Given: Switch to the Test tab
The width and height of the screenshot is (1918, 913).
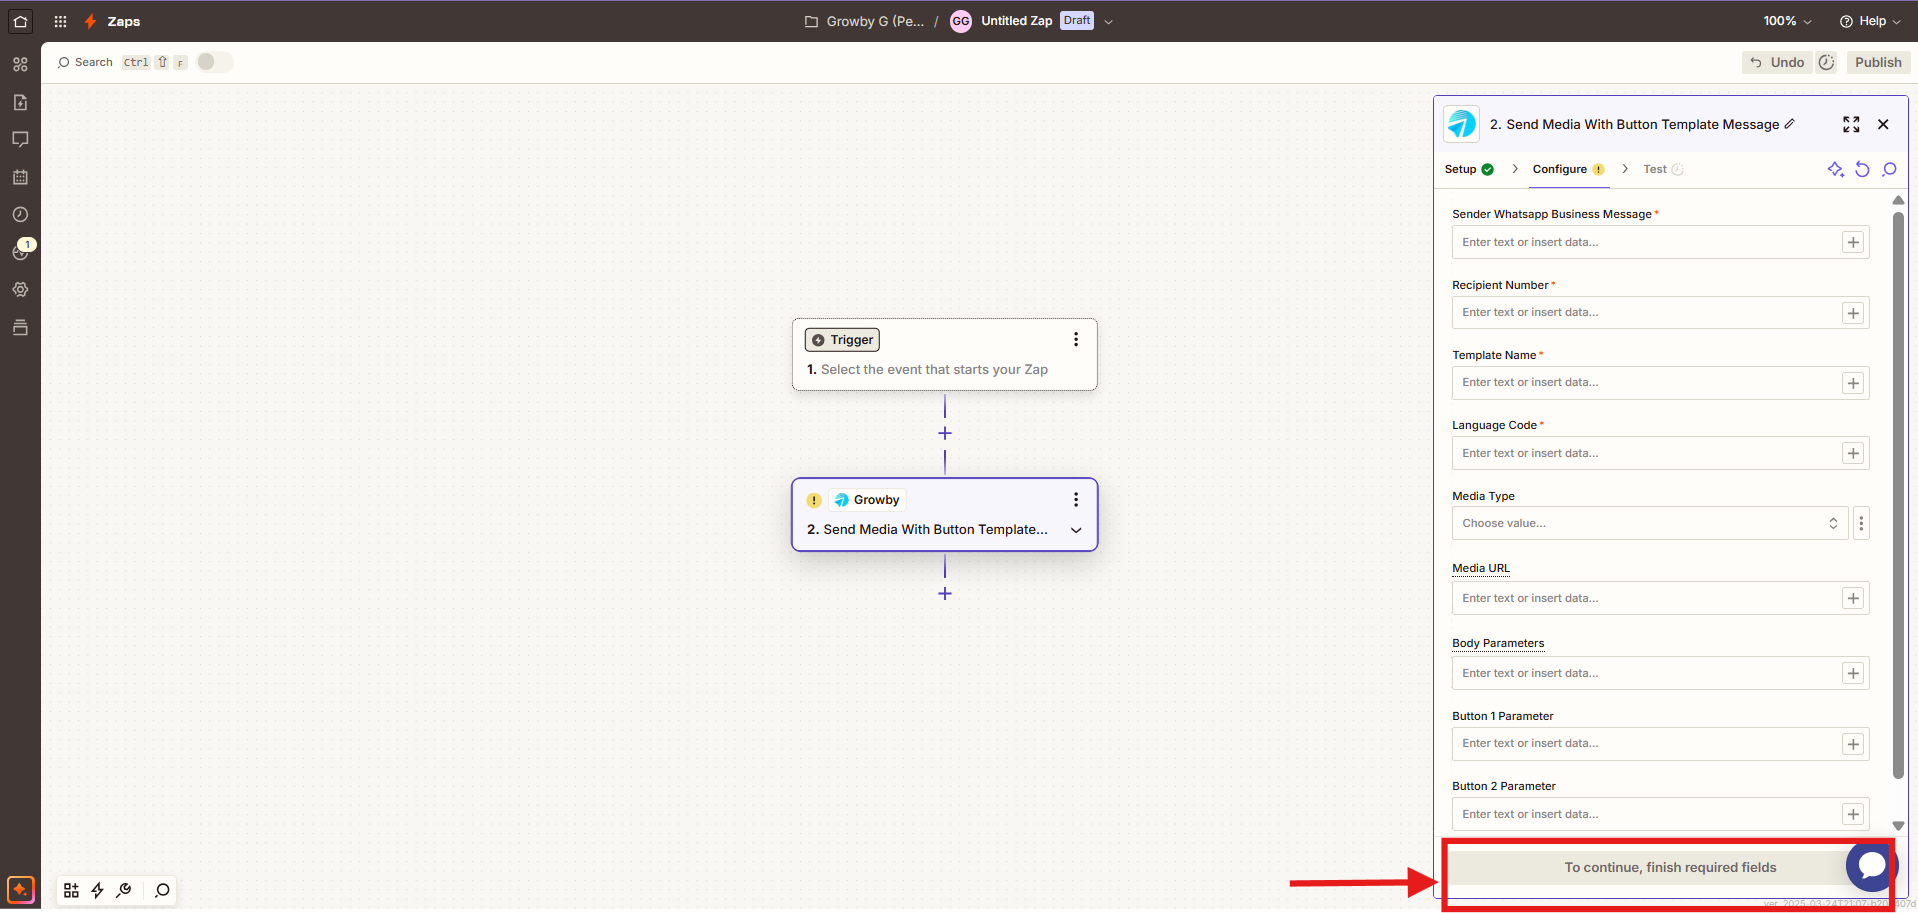Looking at the screenshot, I should click(1663, 169).
